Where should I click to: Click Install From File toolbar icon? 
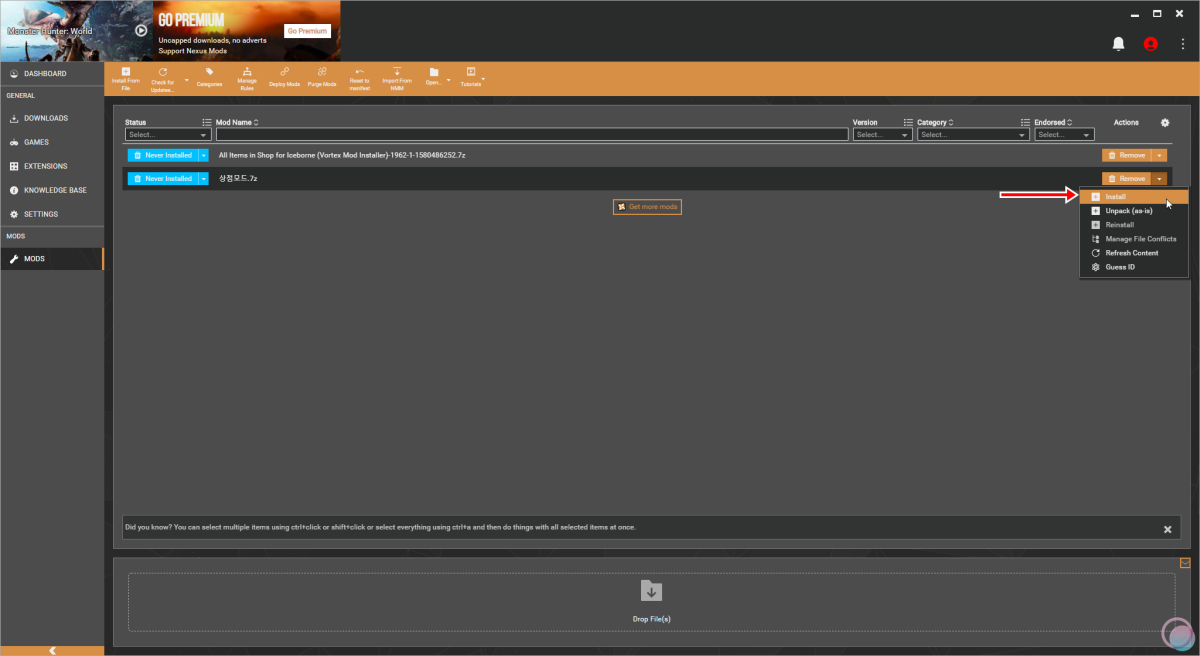coord(125,71)
